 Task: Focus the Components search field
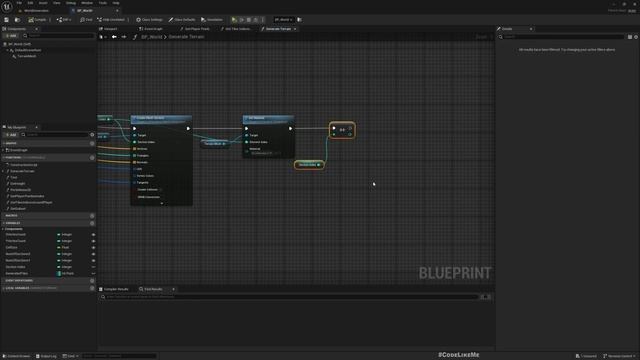pyautogui.click(x=58, y=36)
